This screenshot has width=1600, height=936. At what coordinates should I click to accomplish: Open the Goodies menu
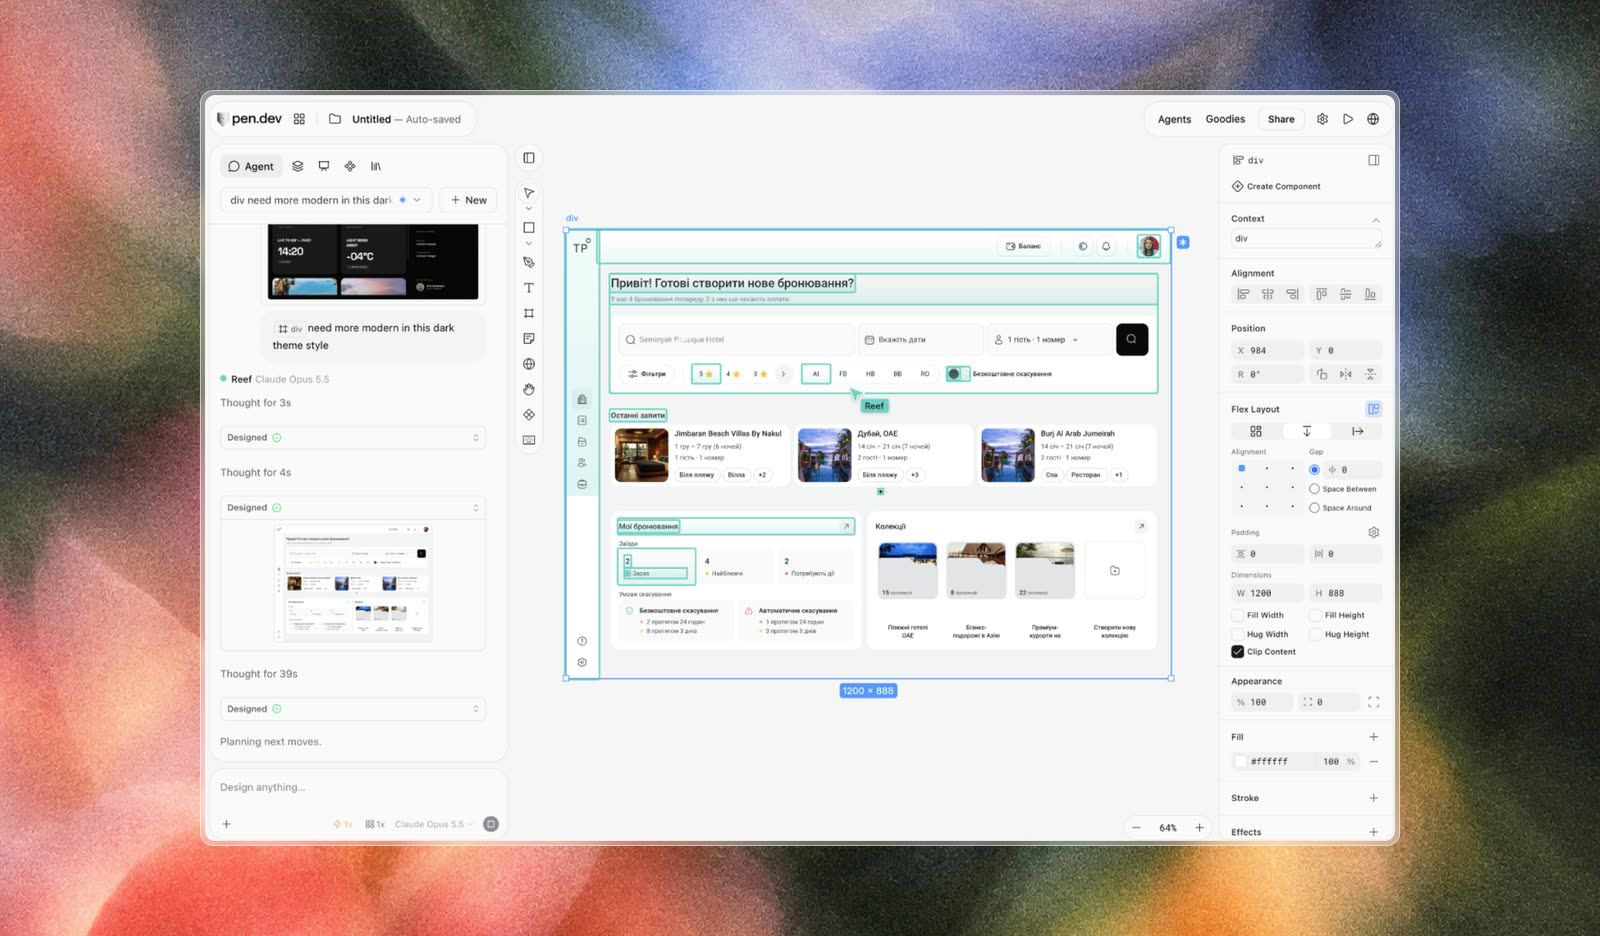tap(1225, 119)
